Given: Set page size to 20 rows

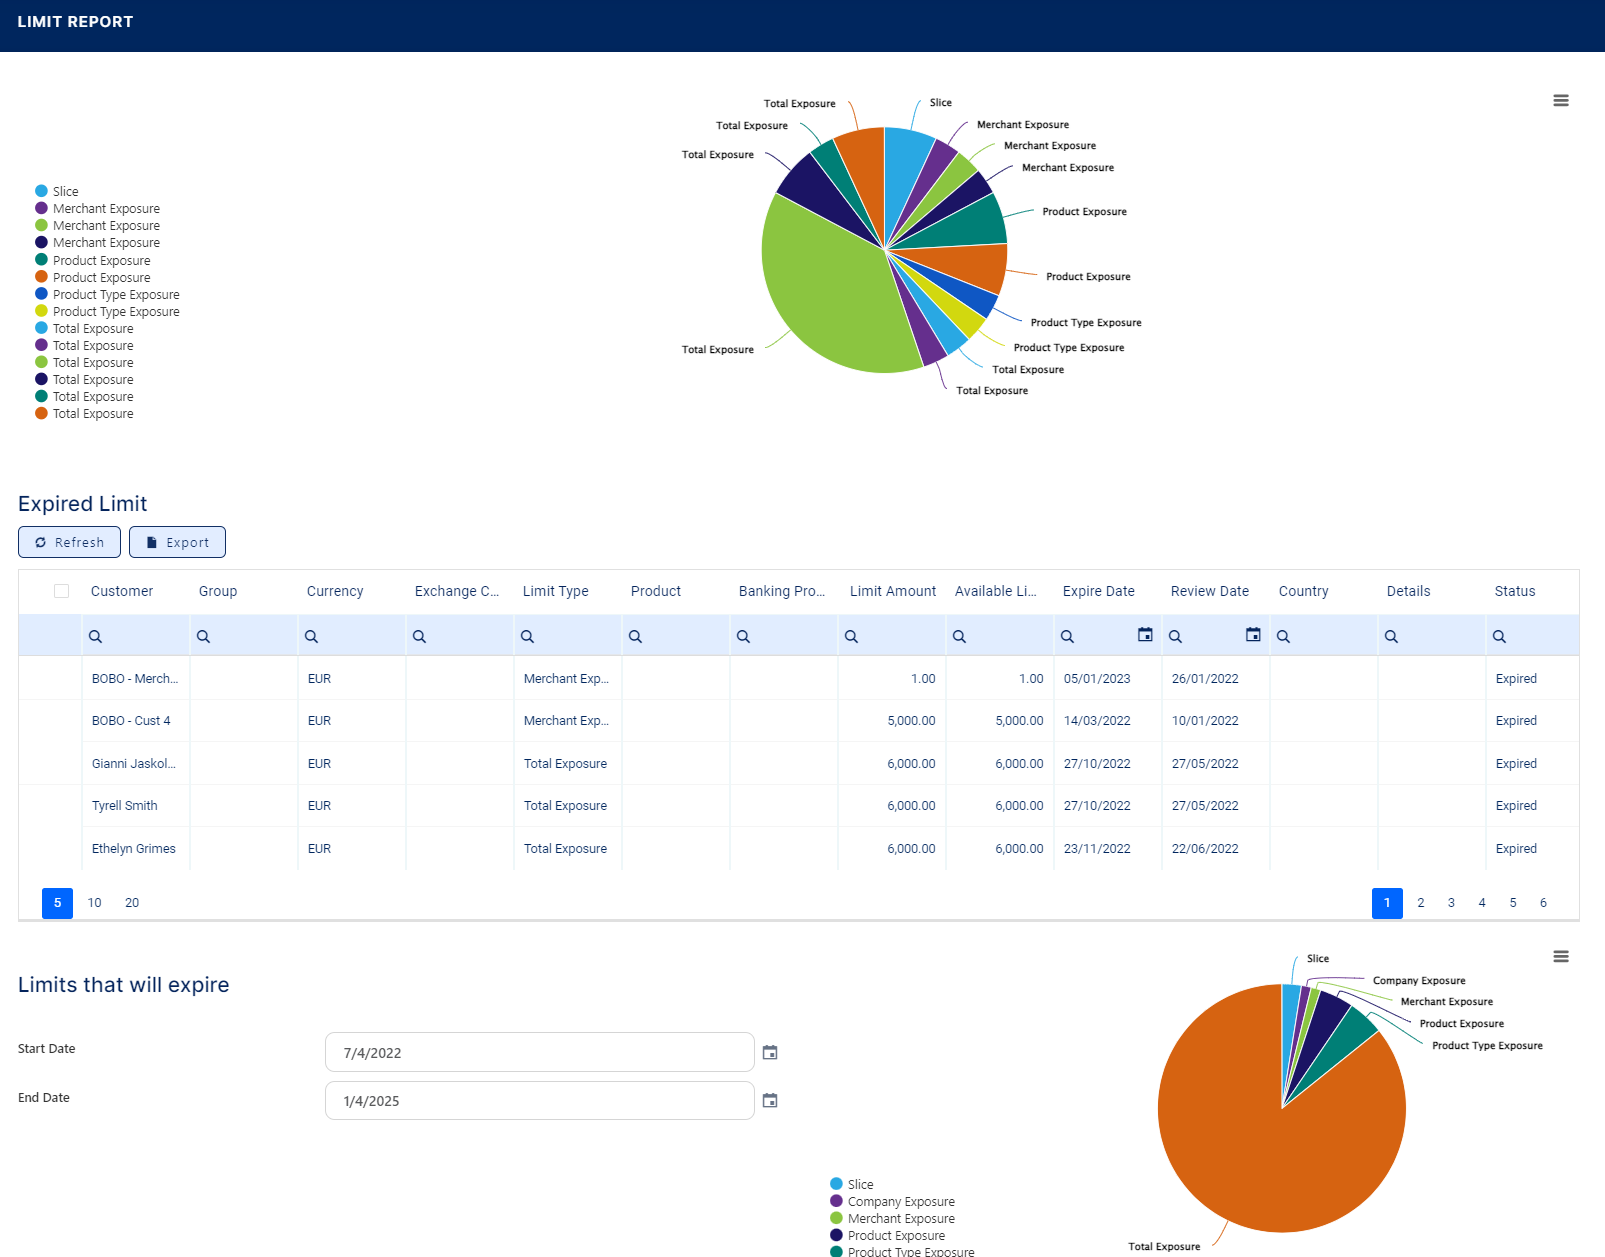Looking at the screenshot, I should pos(132,903).
